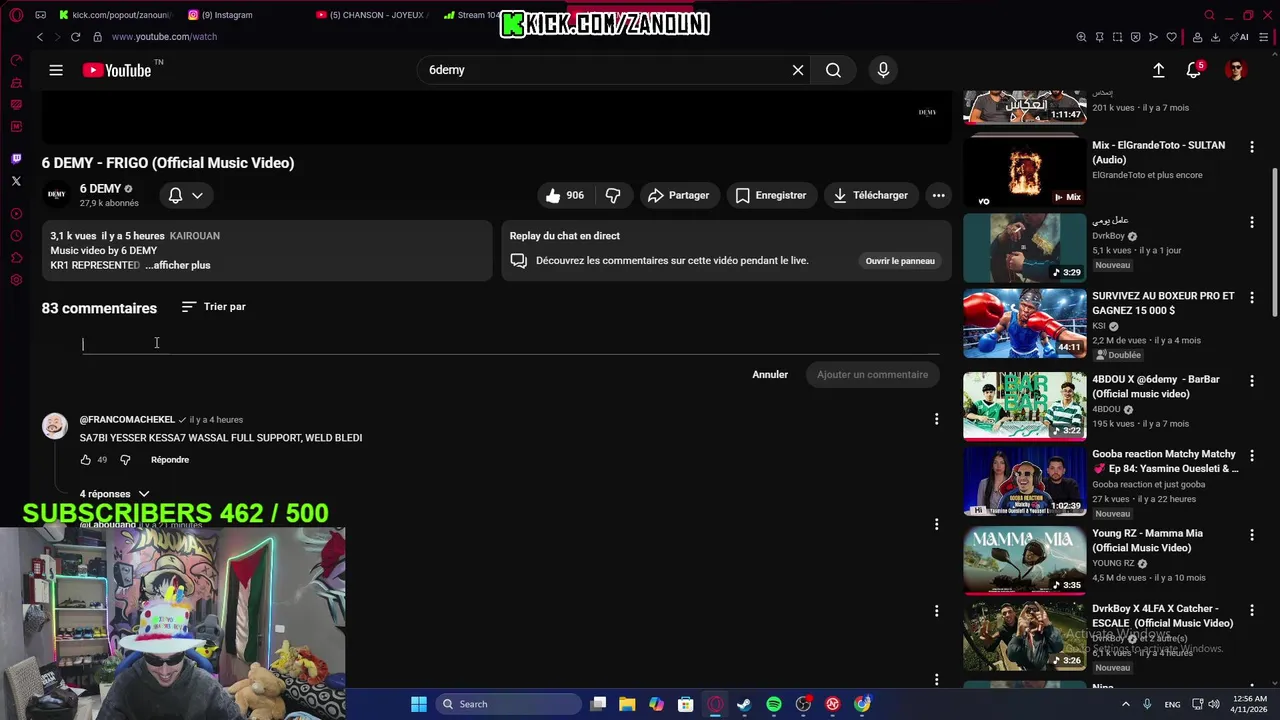Viewport: 1280px width, 720px height.
Task: Open 4BDOU X @6demy BarBar video title
Action: 1156,386
